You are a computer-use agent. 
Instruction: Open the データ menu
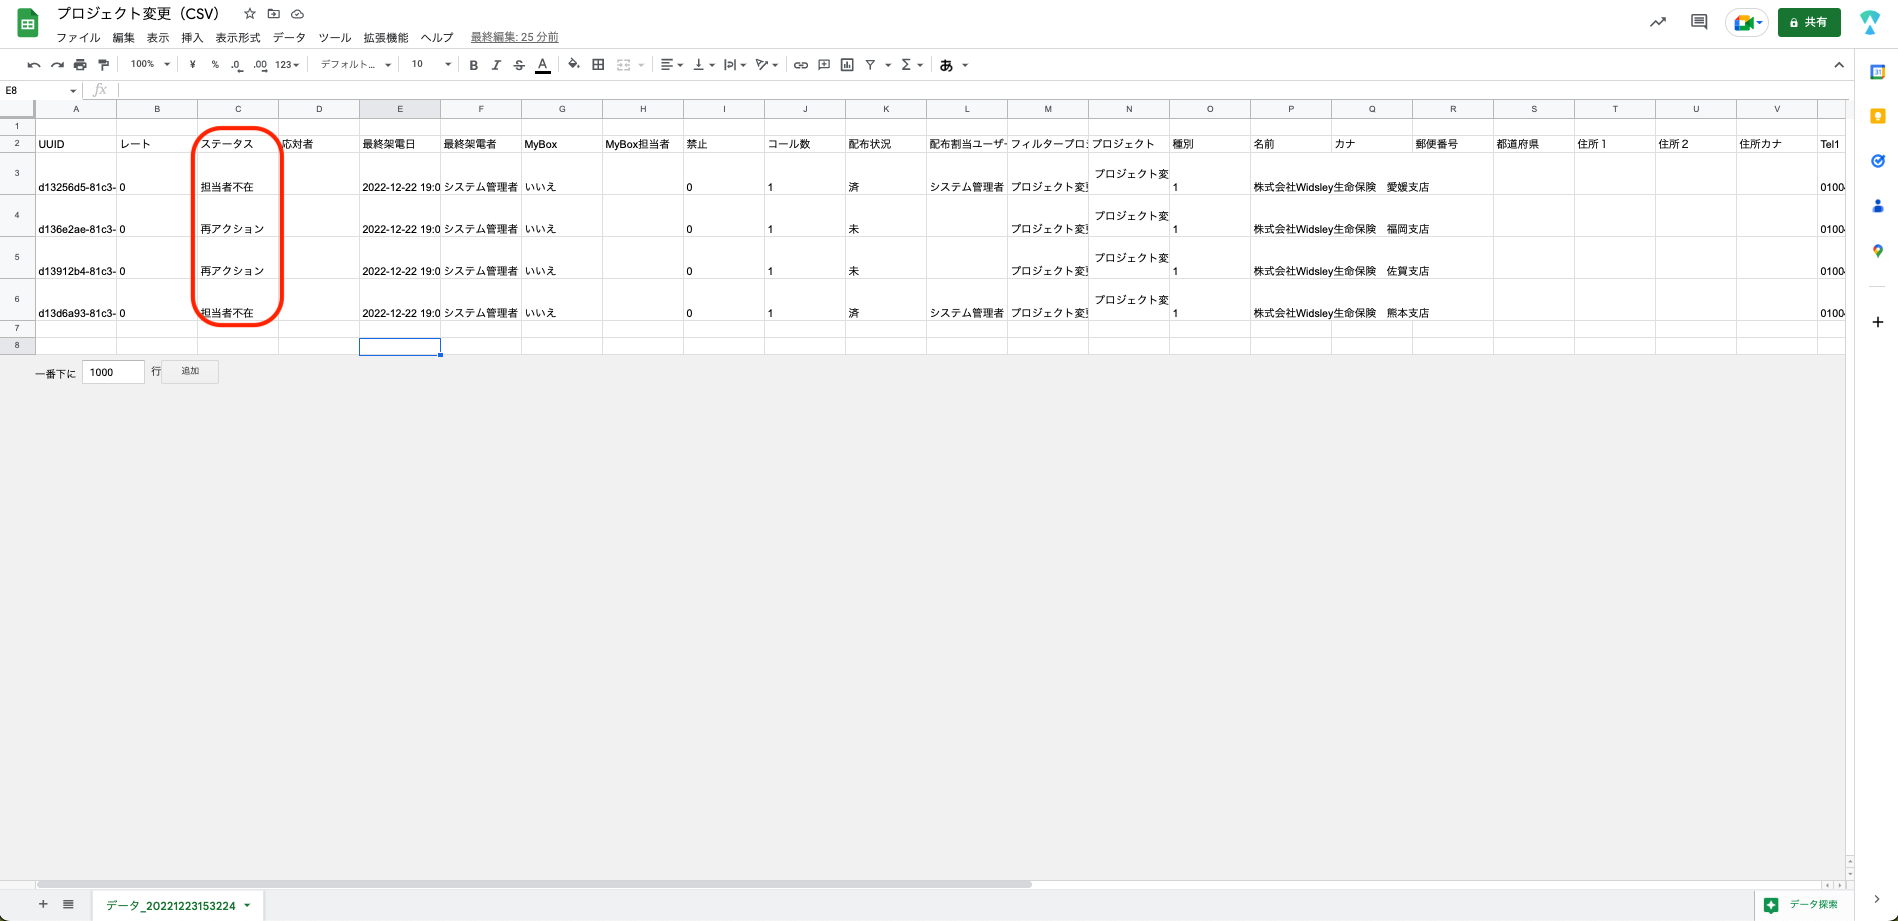click(x=289, y=38)
